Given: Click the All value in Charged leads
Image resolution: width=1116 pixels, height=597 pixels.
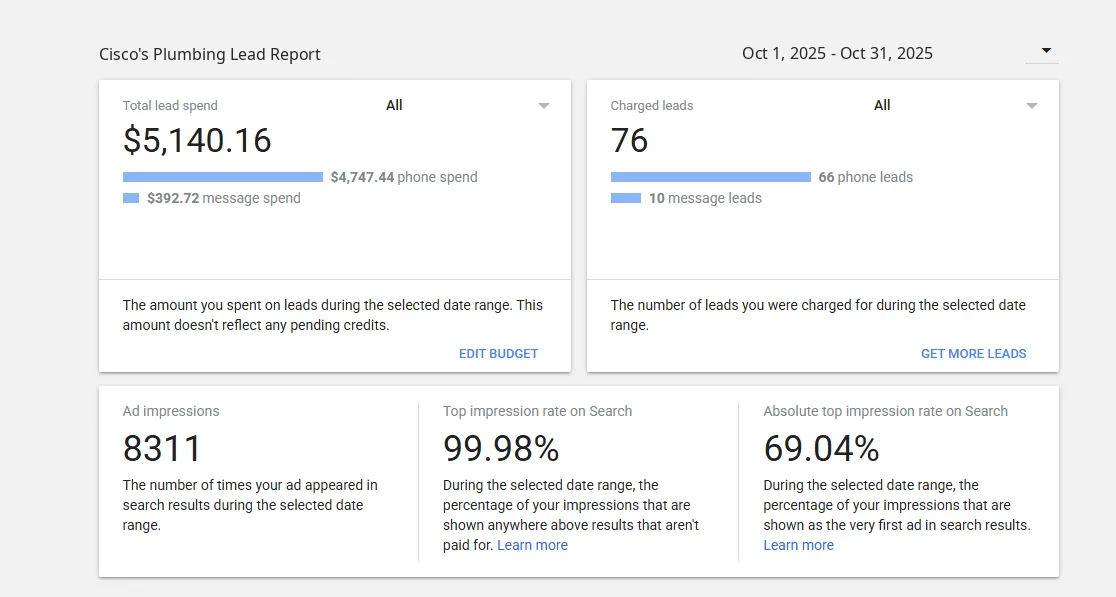Looking at the screenshot, I should [x=882, y=105].
